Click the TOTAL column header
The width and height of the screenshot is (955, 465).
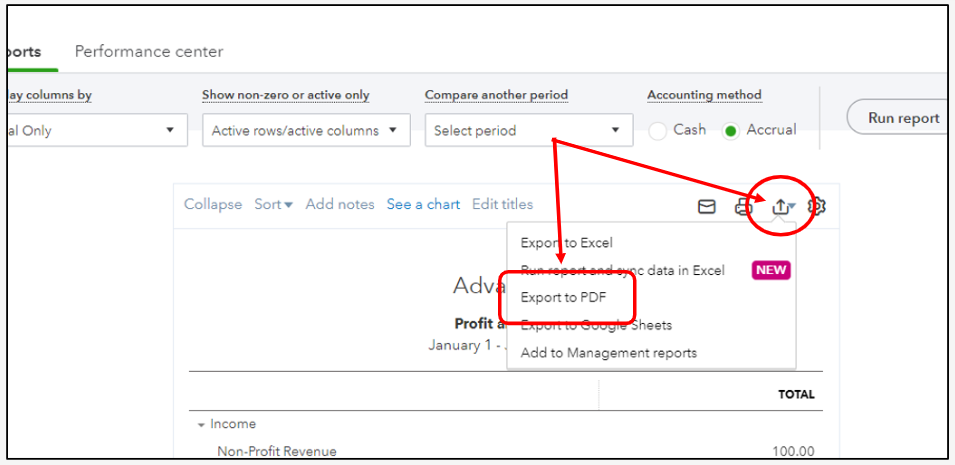[796, 394]
